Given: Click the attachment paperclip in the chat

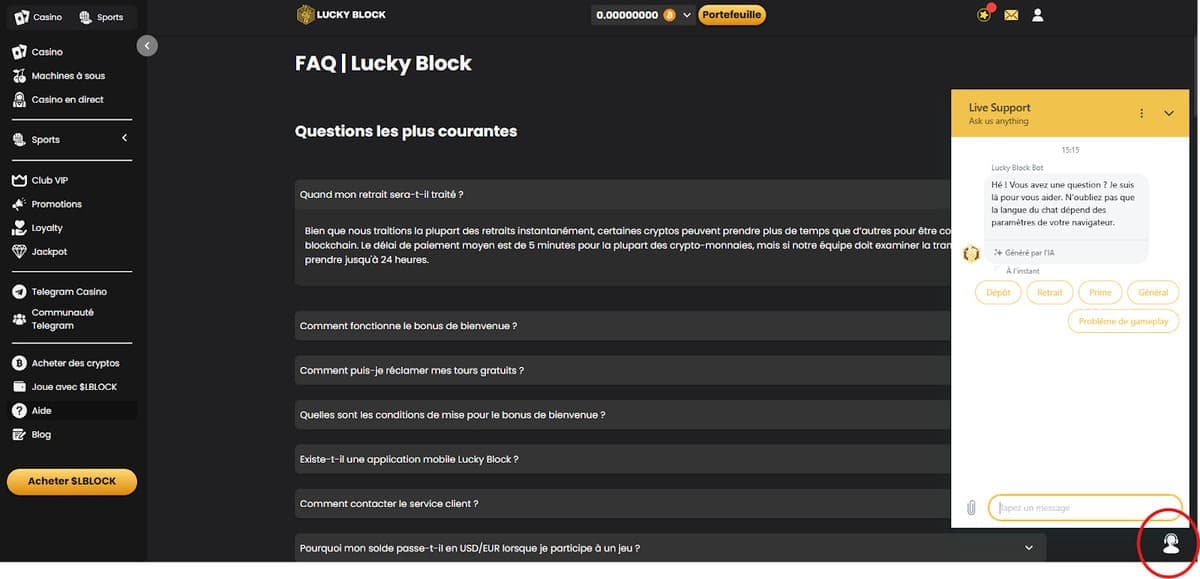Looking at the screenshot, I should tap(970, 507).
